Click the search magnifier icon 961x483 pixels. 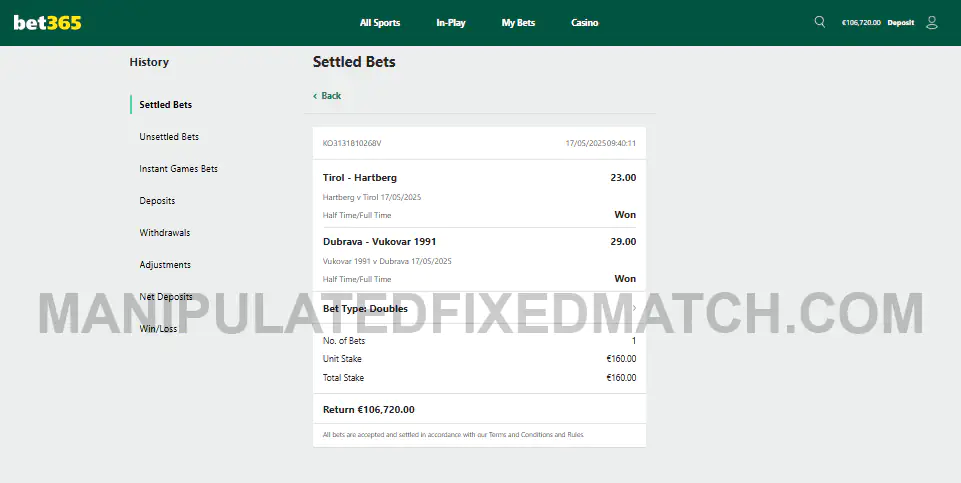coord(819,22)
